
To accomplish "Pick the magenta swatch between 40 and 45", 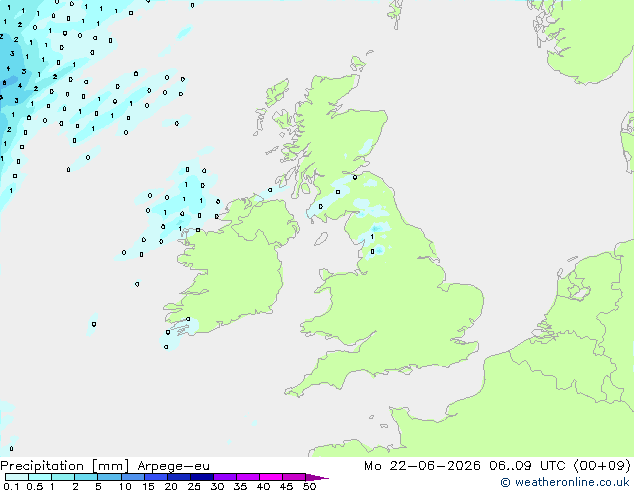I will [x=271, y=477].
